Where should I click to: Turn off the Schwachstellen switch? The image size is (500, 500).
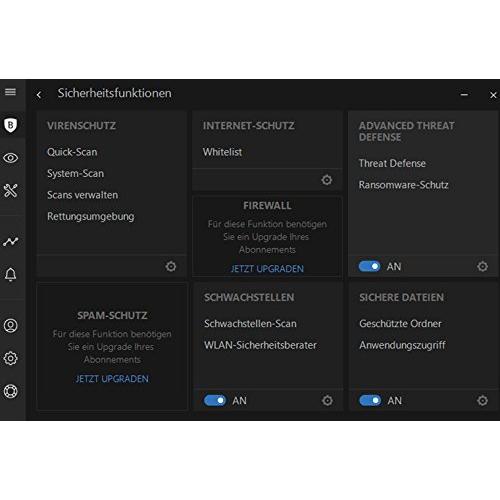(215, 400)
